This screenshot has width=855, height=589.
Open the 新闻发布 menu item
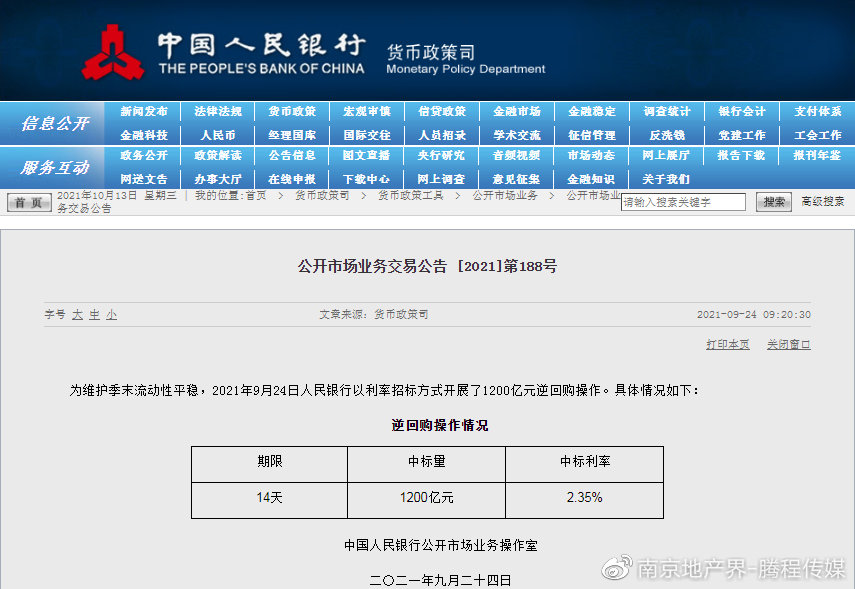tap(144, 111)
